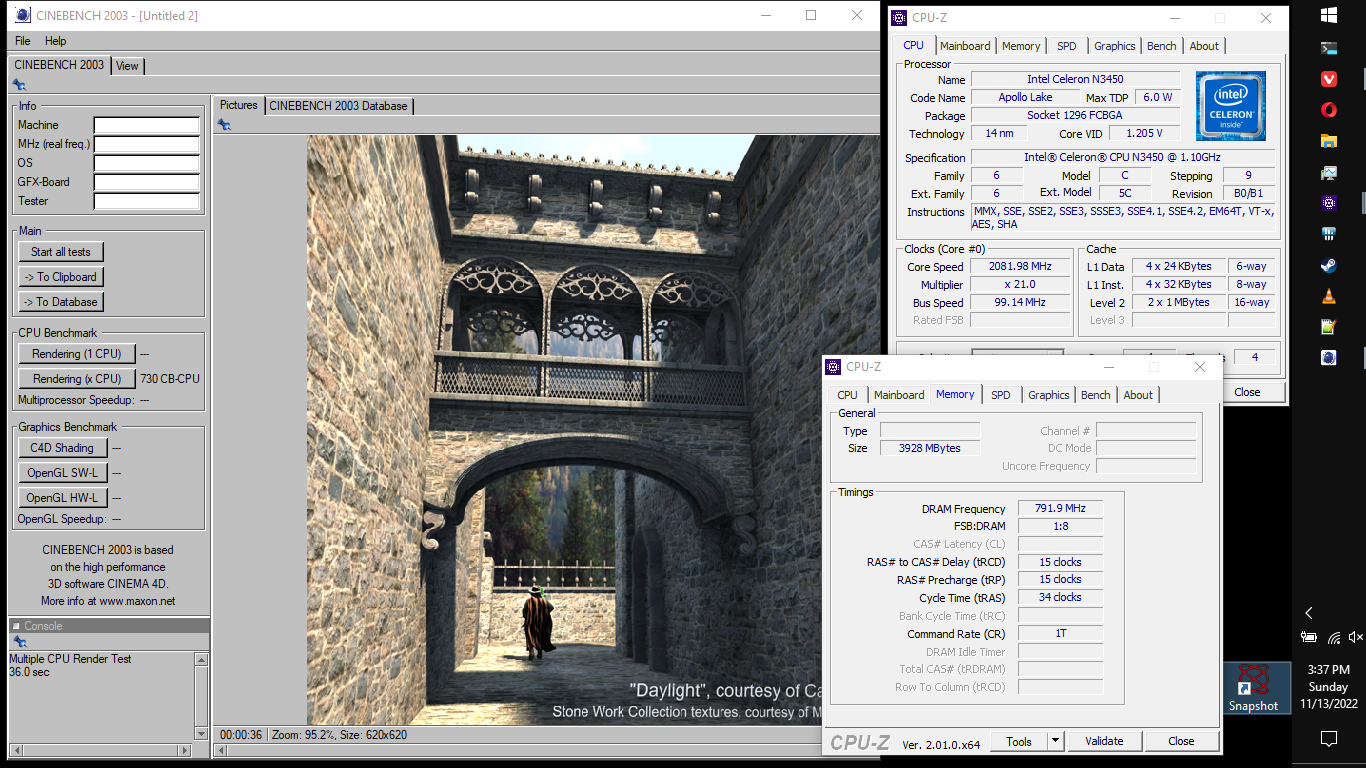Click the CINEBENCH title bar app icon
Viewport: 1366px width, 768px height.
coord(22,15)
